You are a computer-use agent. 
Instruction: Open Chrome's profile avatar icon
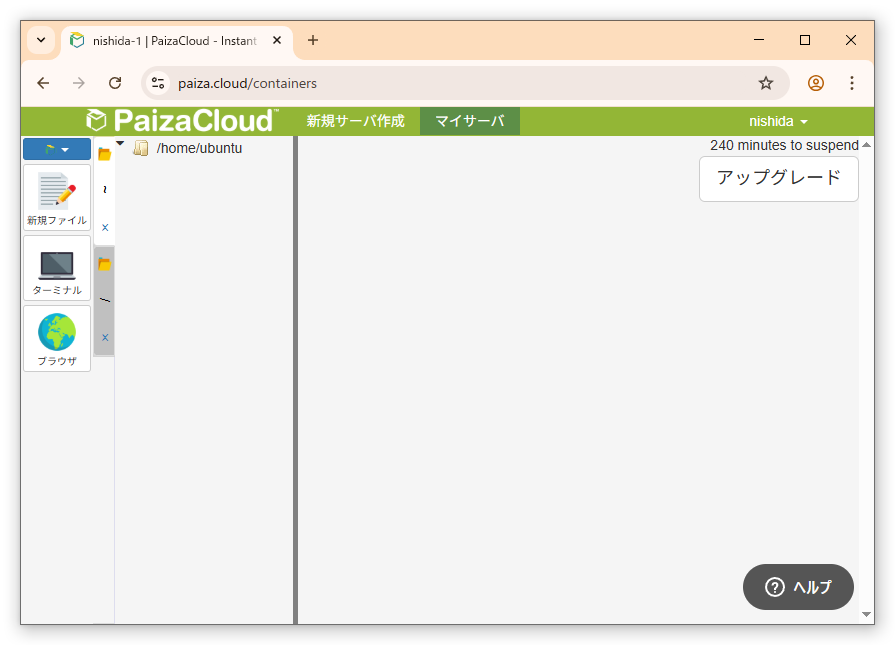click(x=815, y=83)
